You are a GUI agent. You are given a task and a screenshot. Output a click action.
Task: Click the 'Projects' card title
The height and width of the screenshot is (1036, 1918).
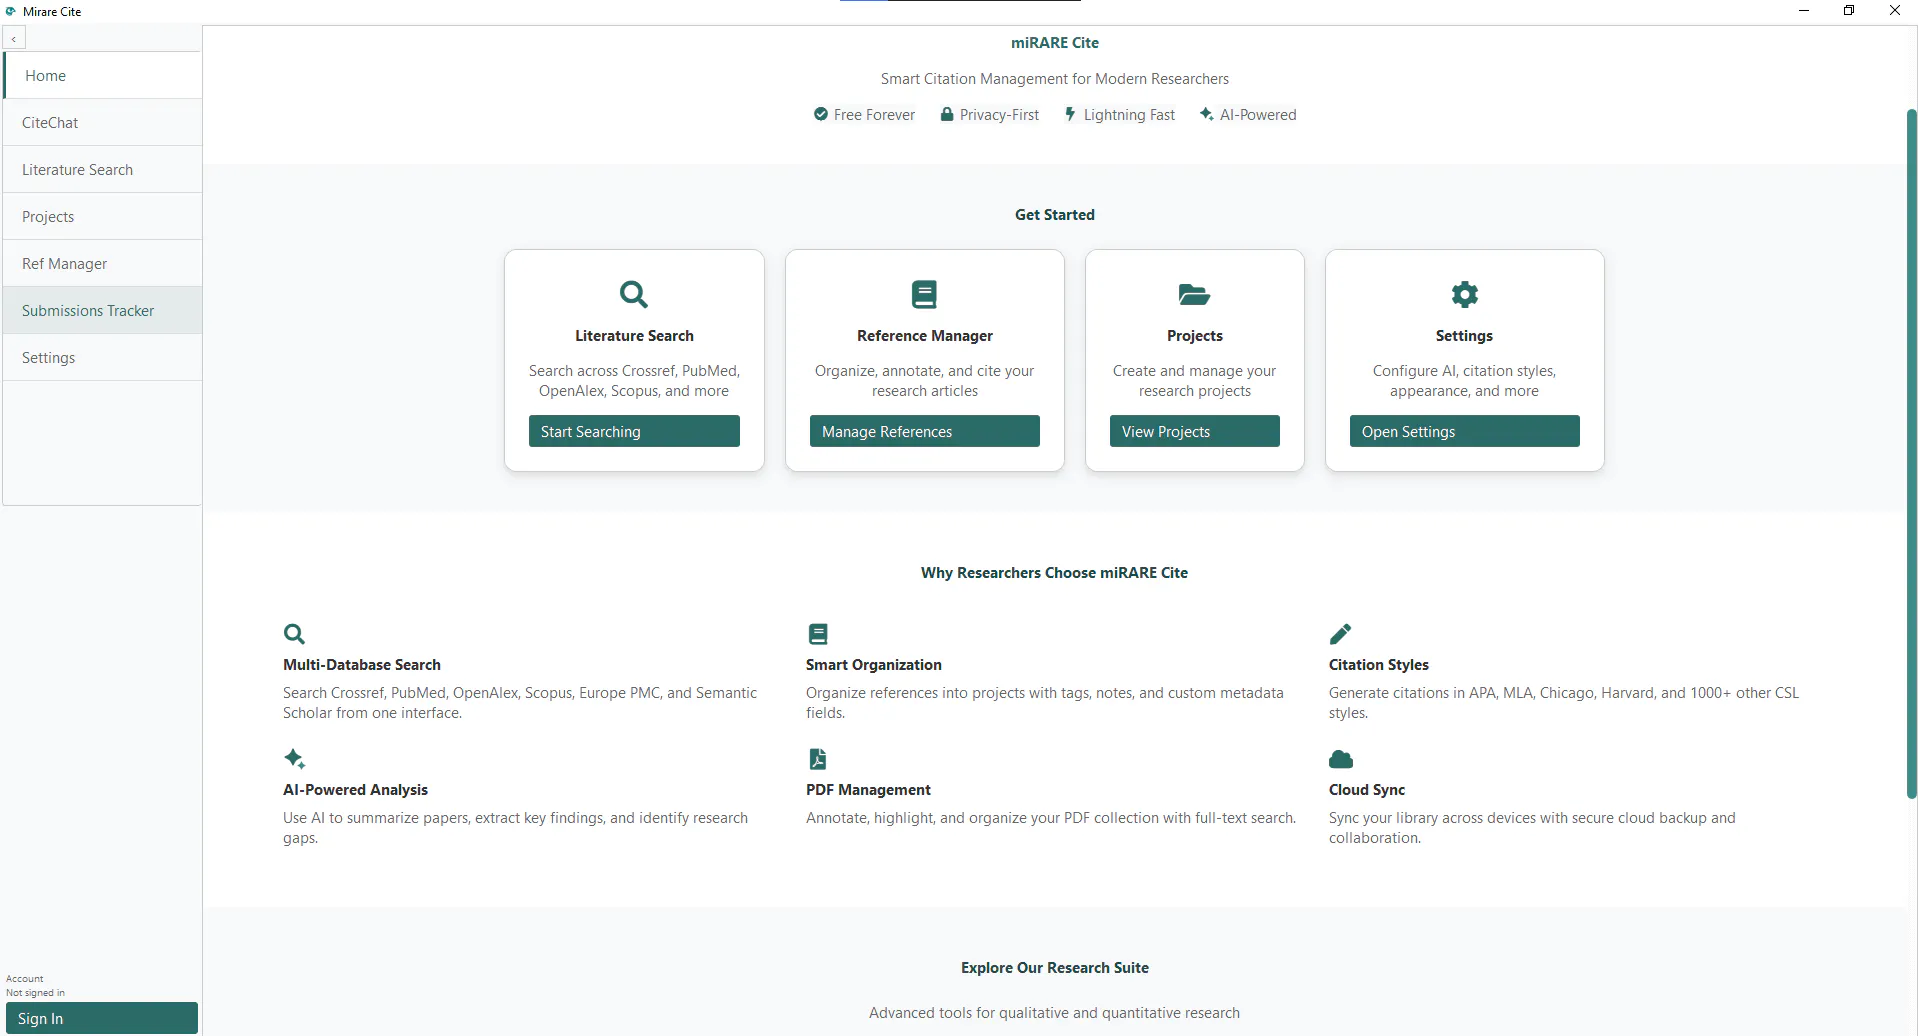[x=1195, y=335]
